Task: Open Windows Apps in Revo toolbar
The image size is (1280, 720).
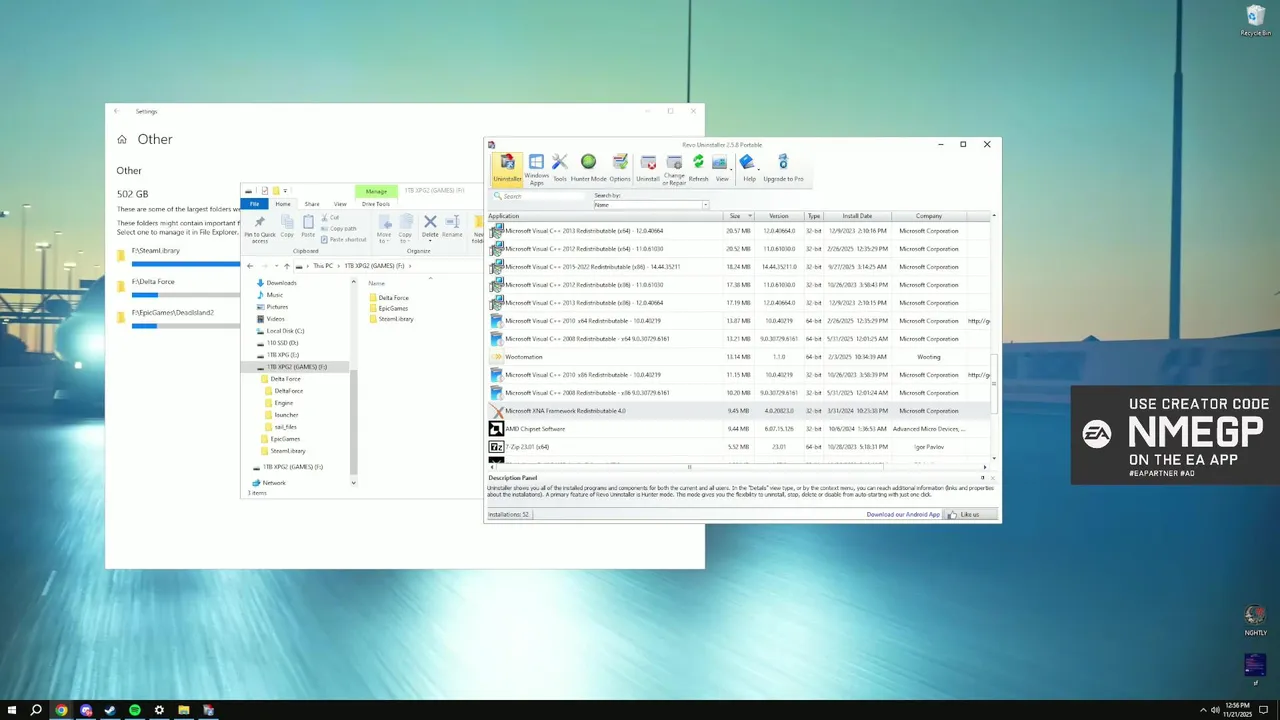Action: pos(536,168)
